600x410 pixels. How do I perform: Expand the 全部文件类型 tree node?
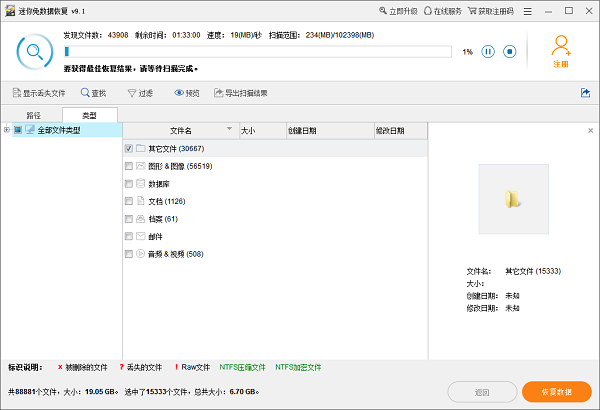7,130
